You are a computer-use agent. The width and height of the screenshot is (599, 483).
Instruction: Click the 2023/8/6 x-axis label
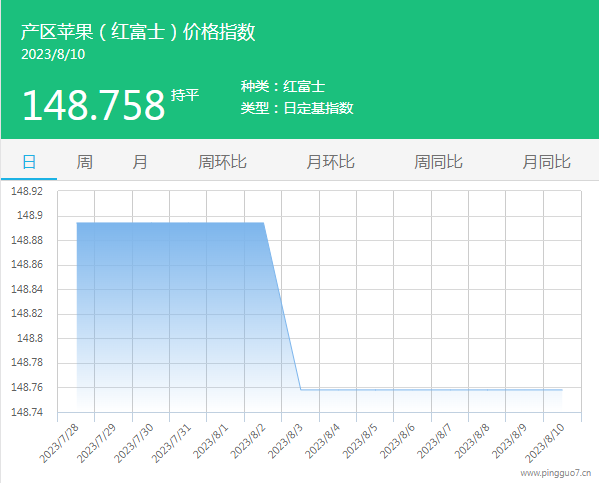click(x=397, y=441)
